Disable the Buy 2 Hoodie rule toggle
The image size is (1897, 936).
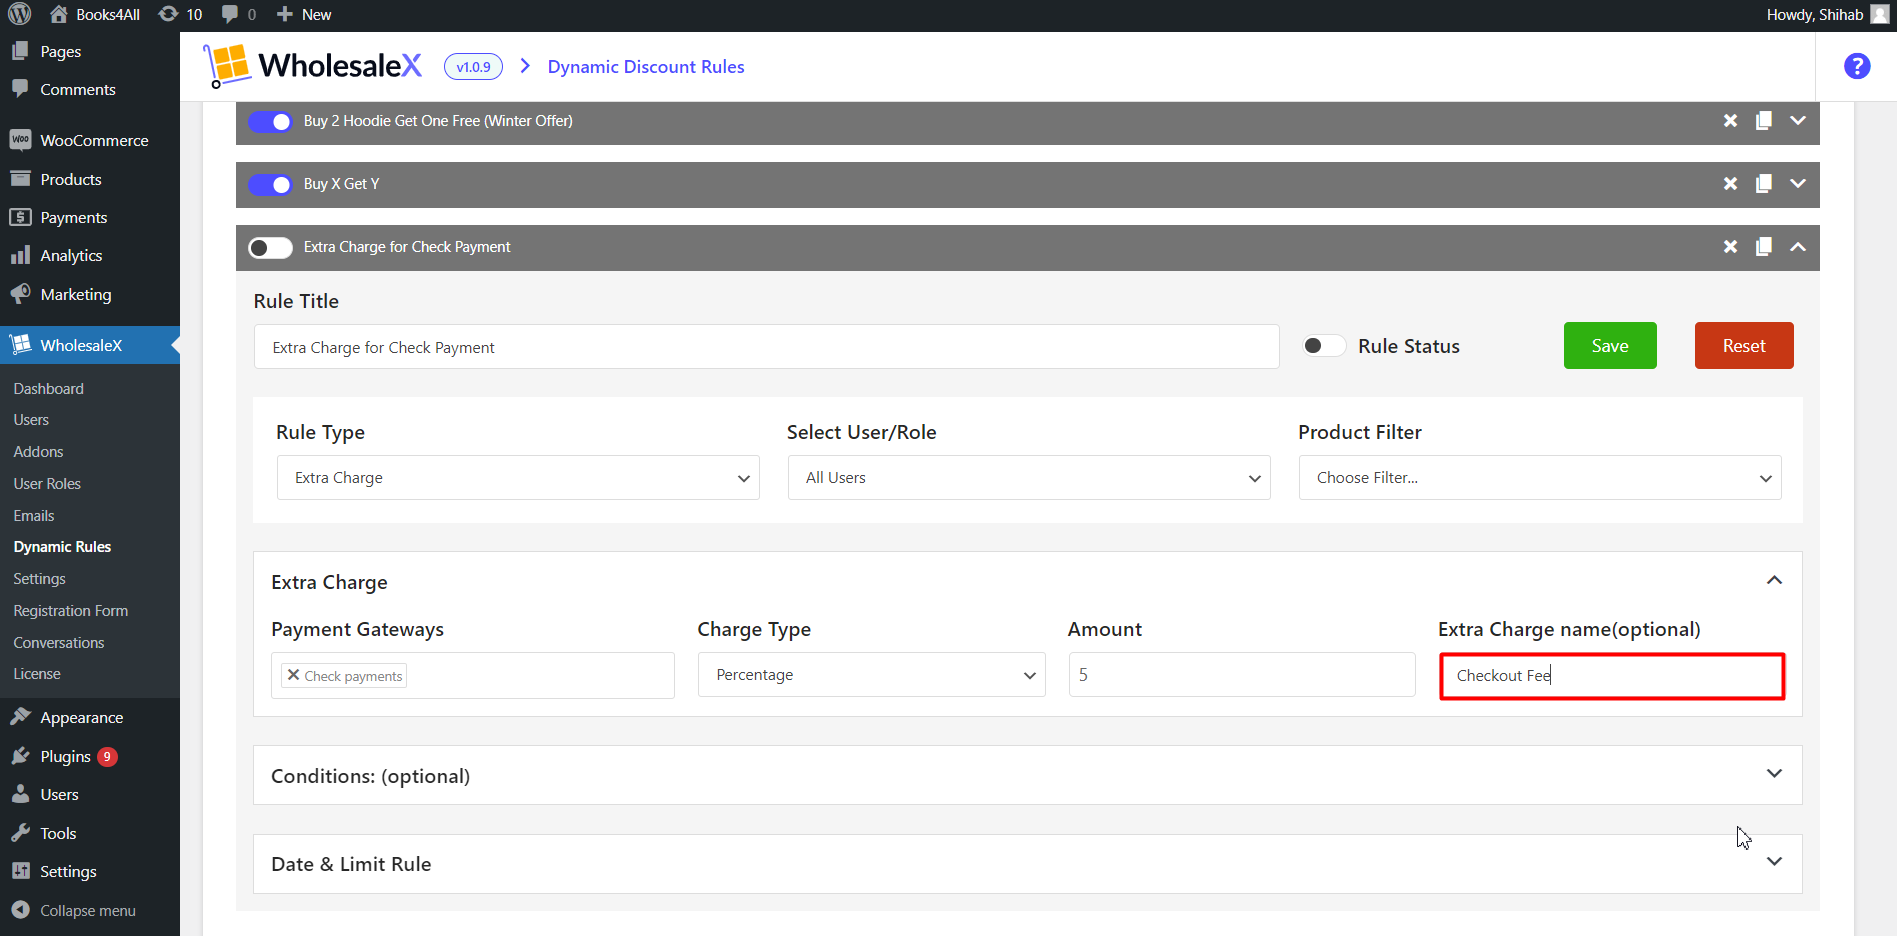tap(270, 121)
